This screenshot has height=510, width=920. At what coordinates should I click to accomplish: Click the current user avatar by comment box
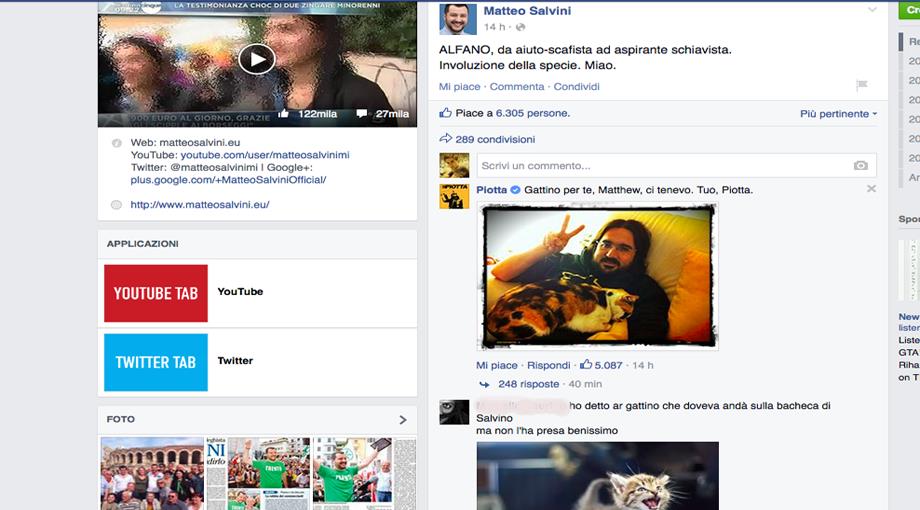pyautogui.click(x=454, y=166)
